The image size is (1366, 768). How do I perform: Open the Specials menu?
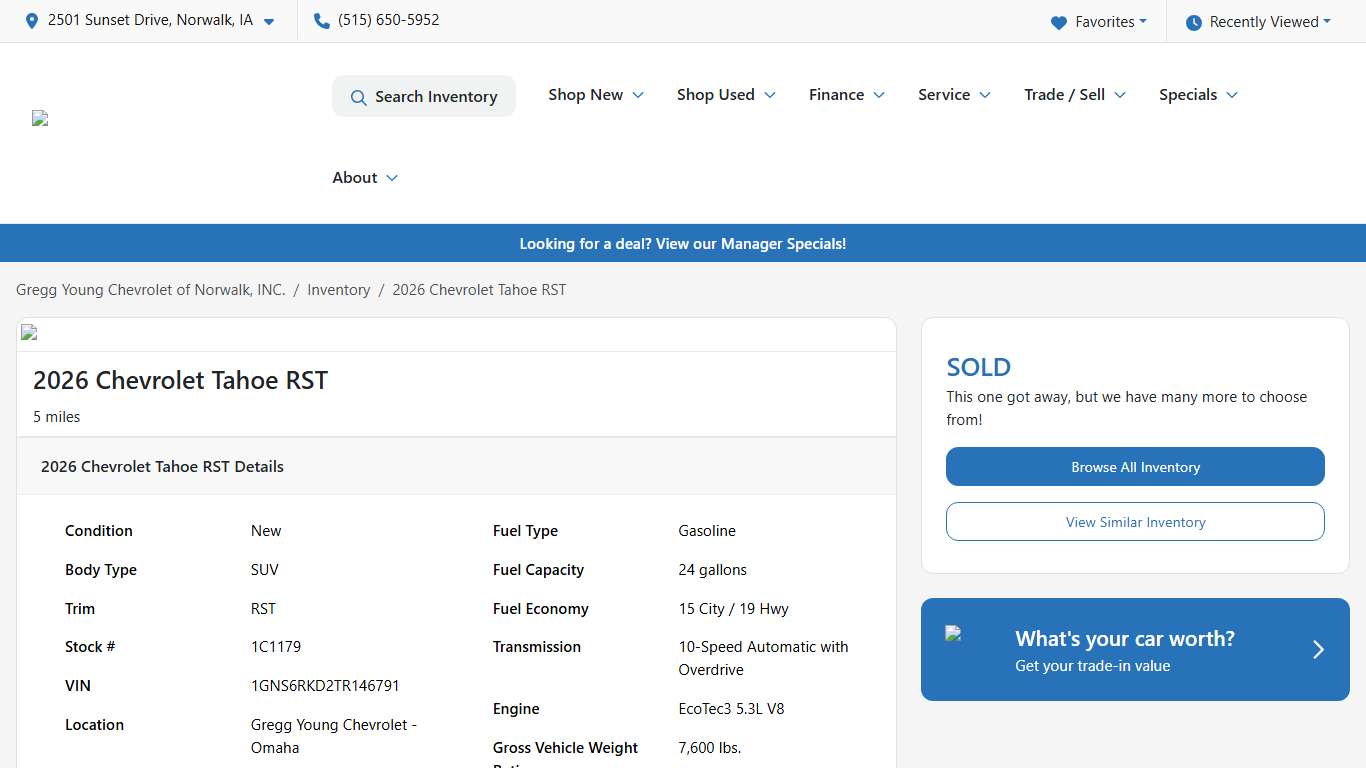click(x=1198, y=95)
